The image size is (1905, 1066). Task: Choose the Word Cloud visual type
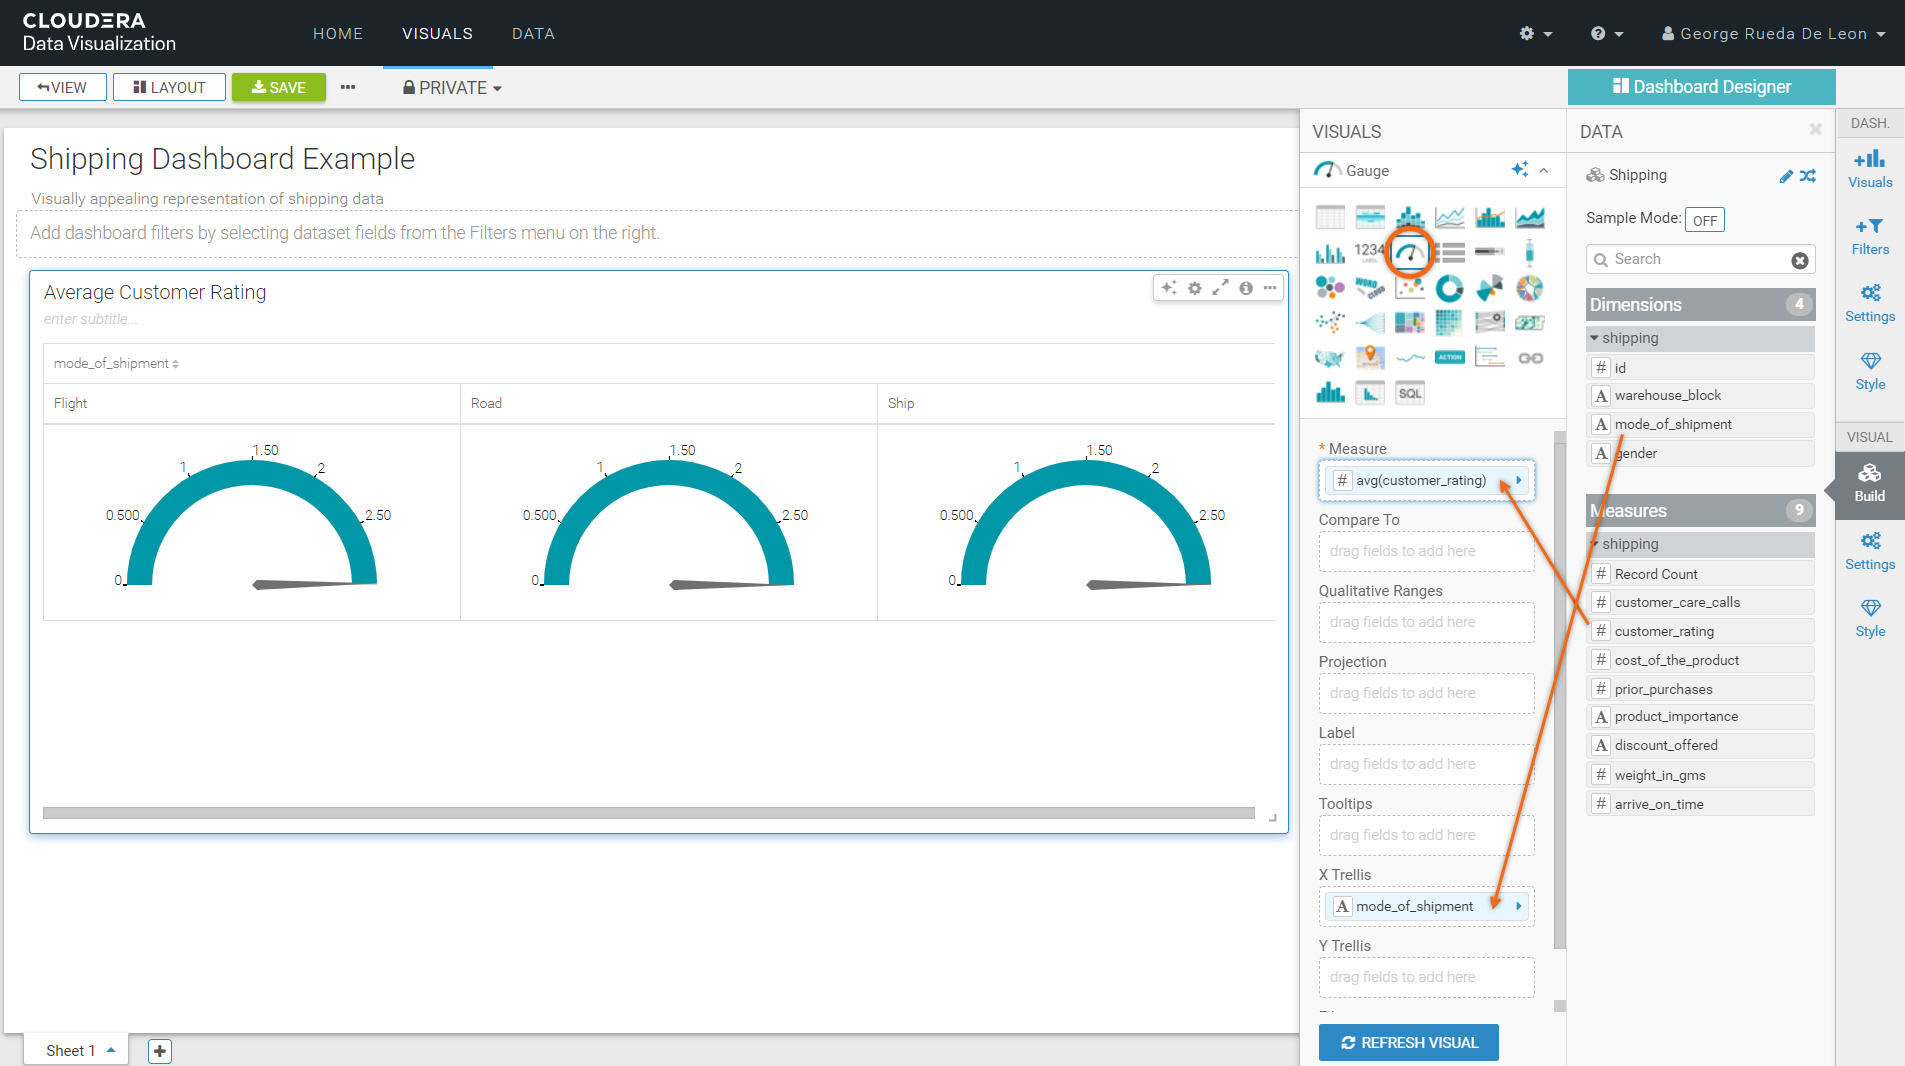tap(1369, 289)
